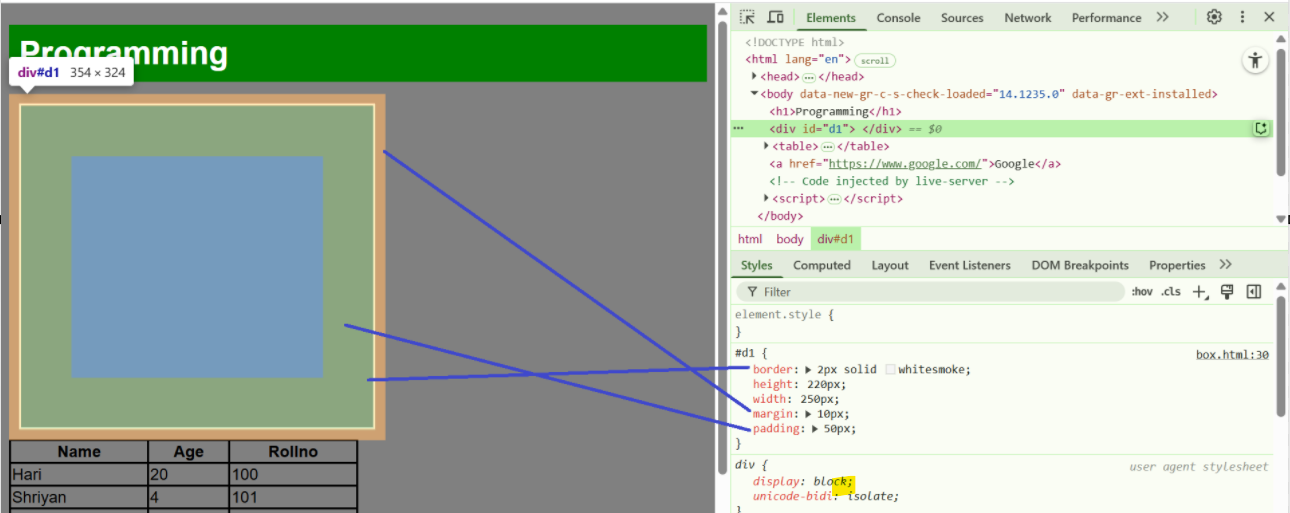Click the Rollno table header
The height and width of the screenshot is (513, 1290).
[293, 451]
